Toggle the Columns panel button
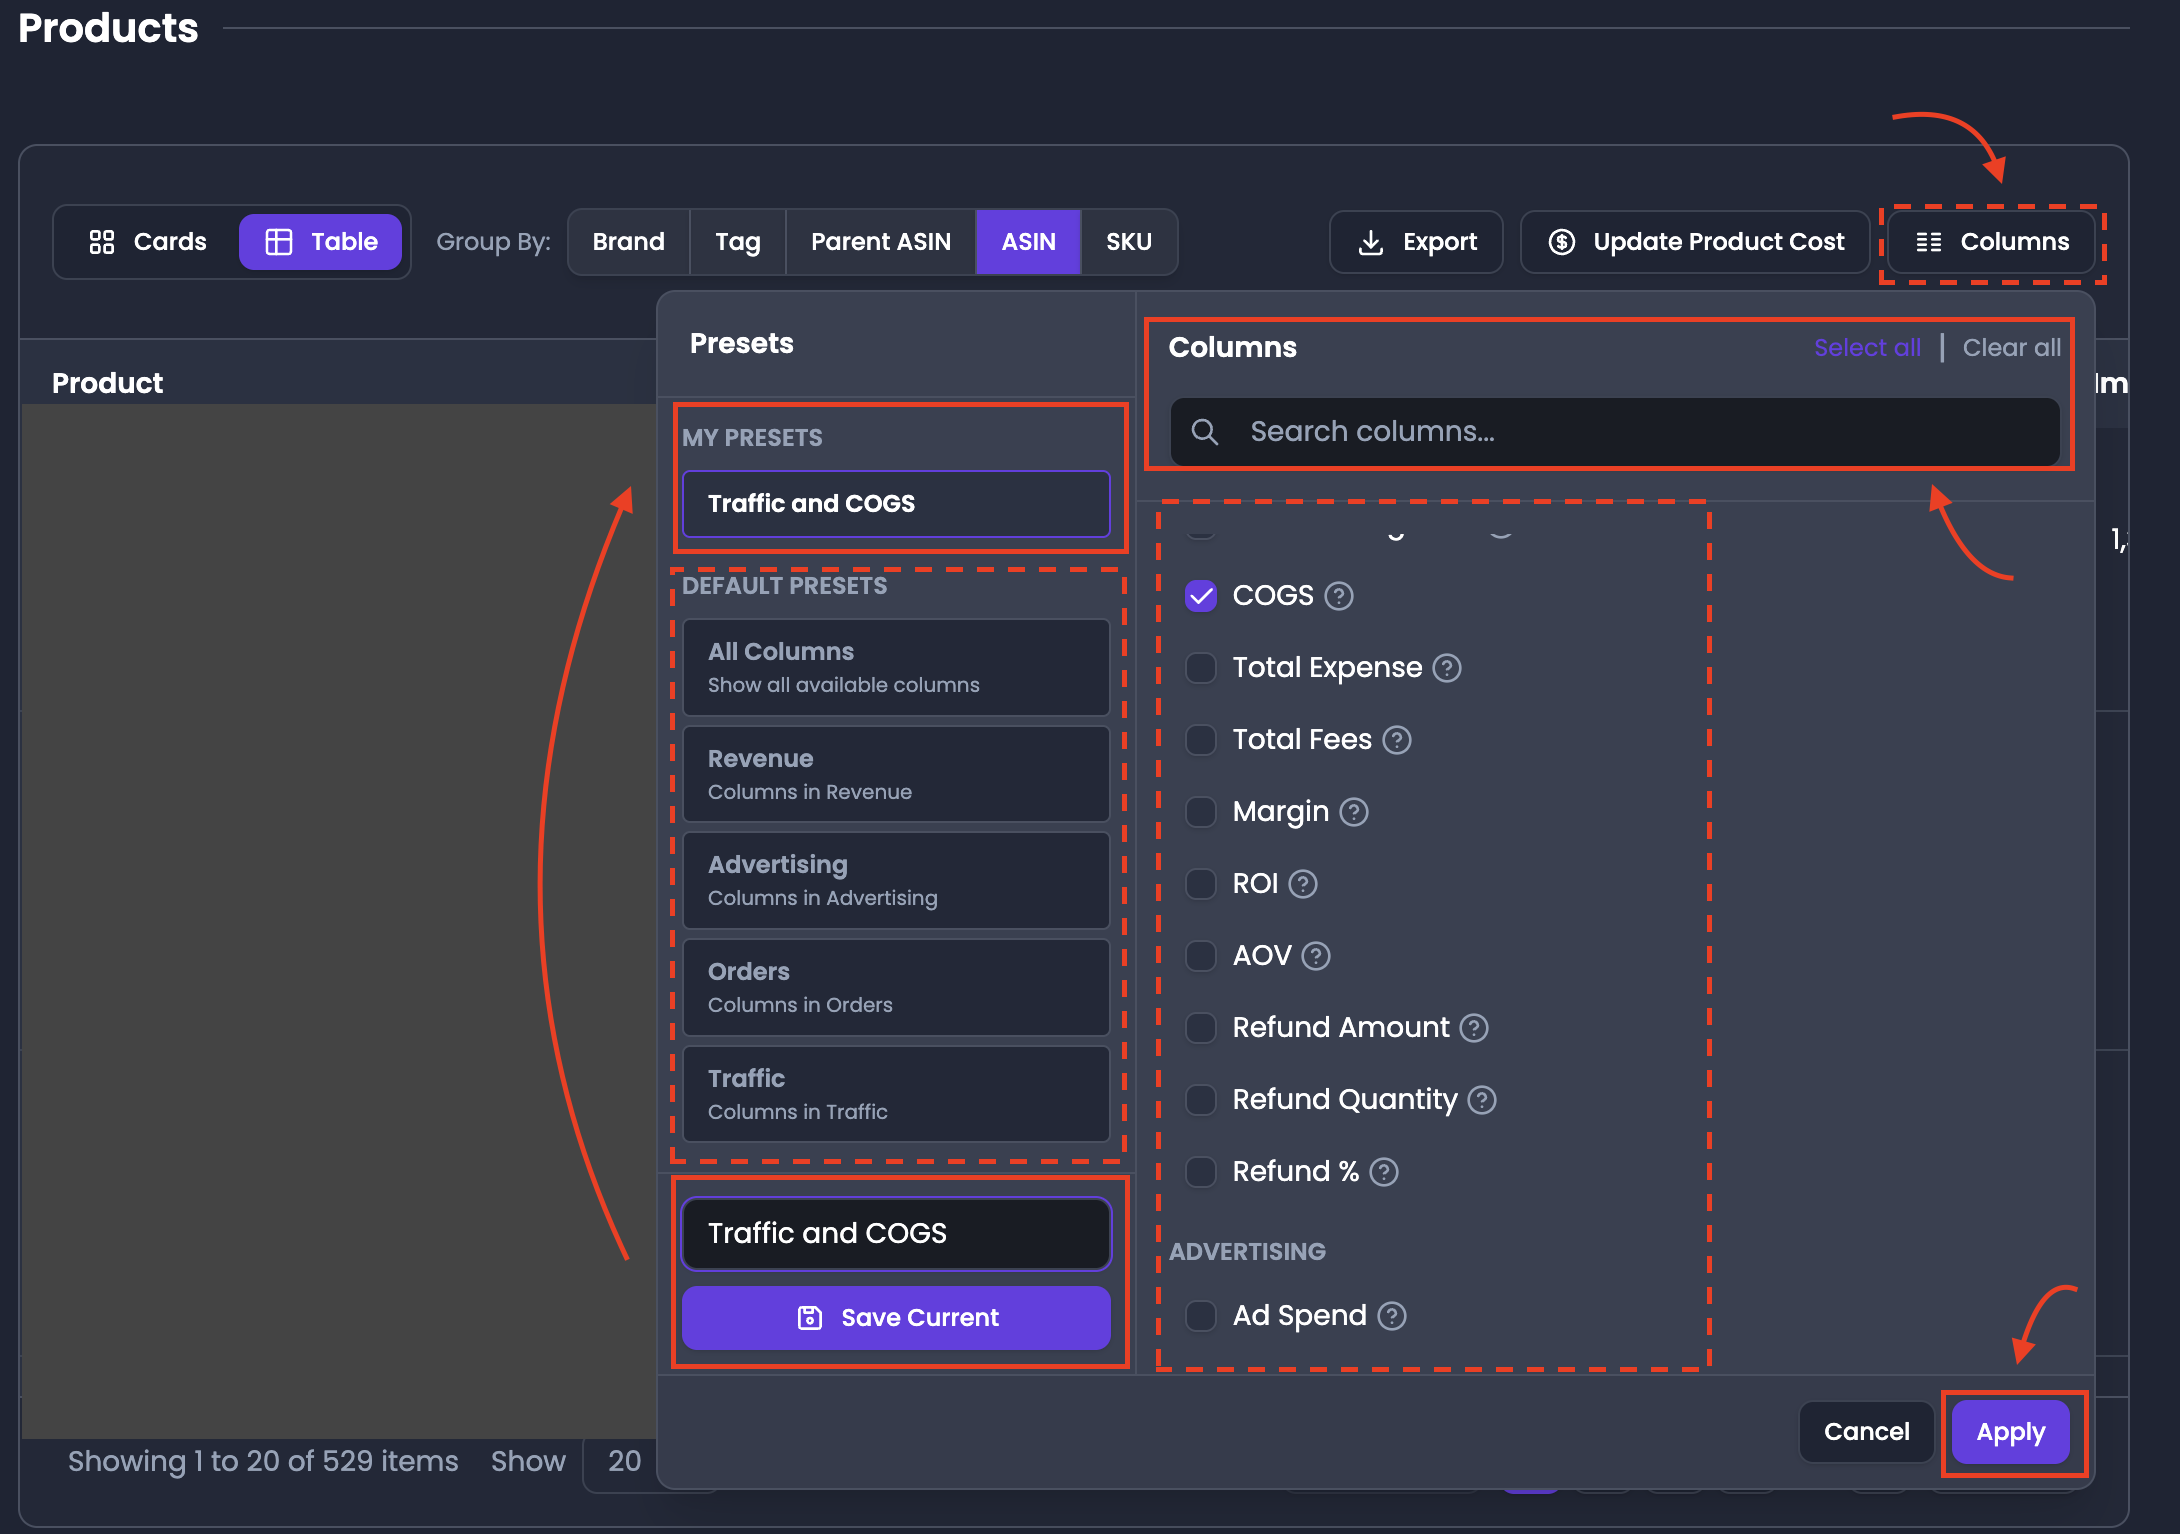Screen dimensions: 2180x1534 (1992, 242)
